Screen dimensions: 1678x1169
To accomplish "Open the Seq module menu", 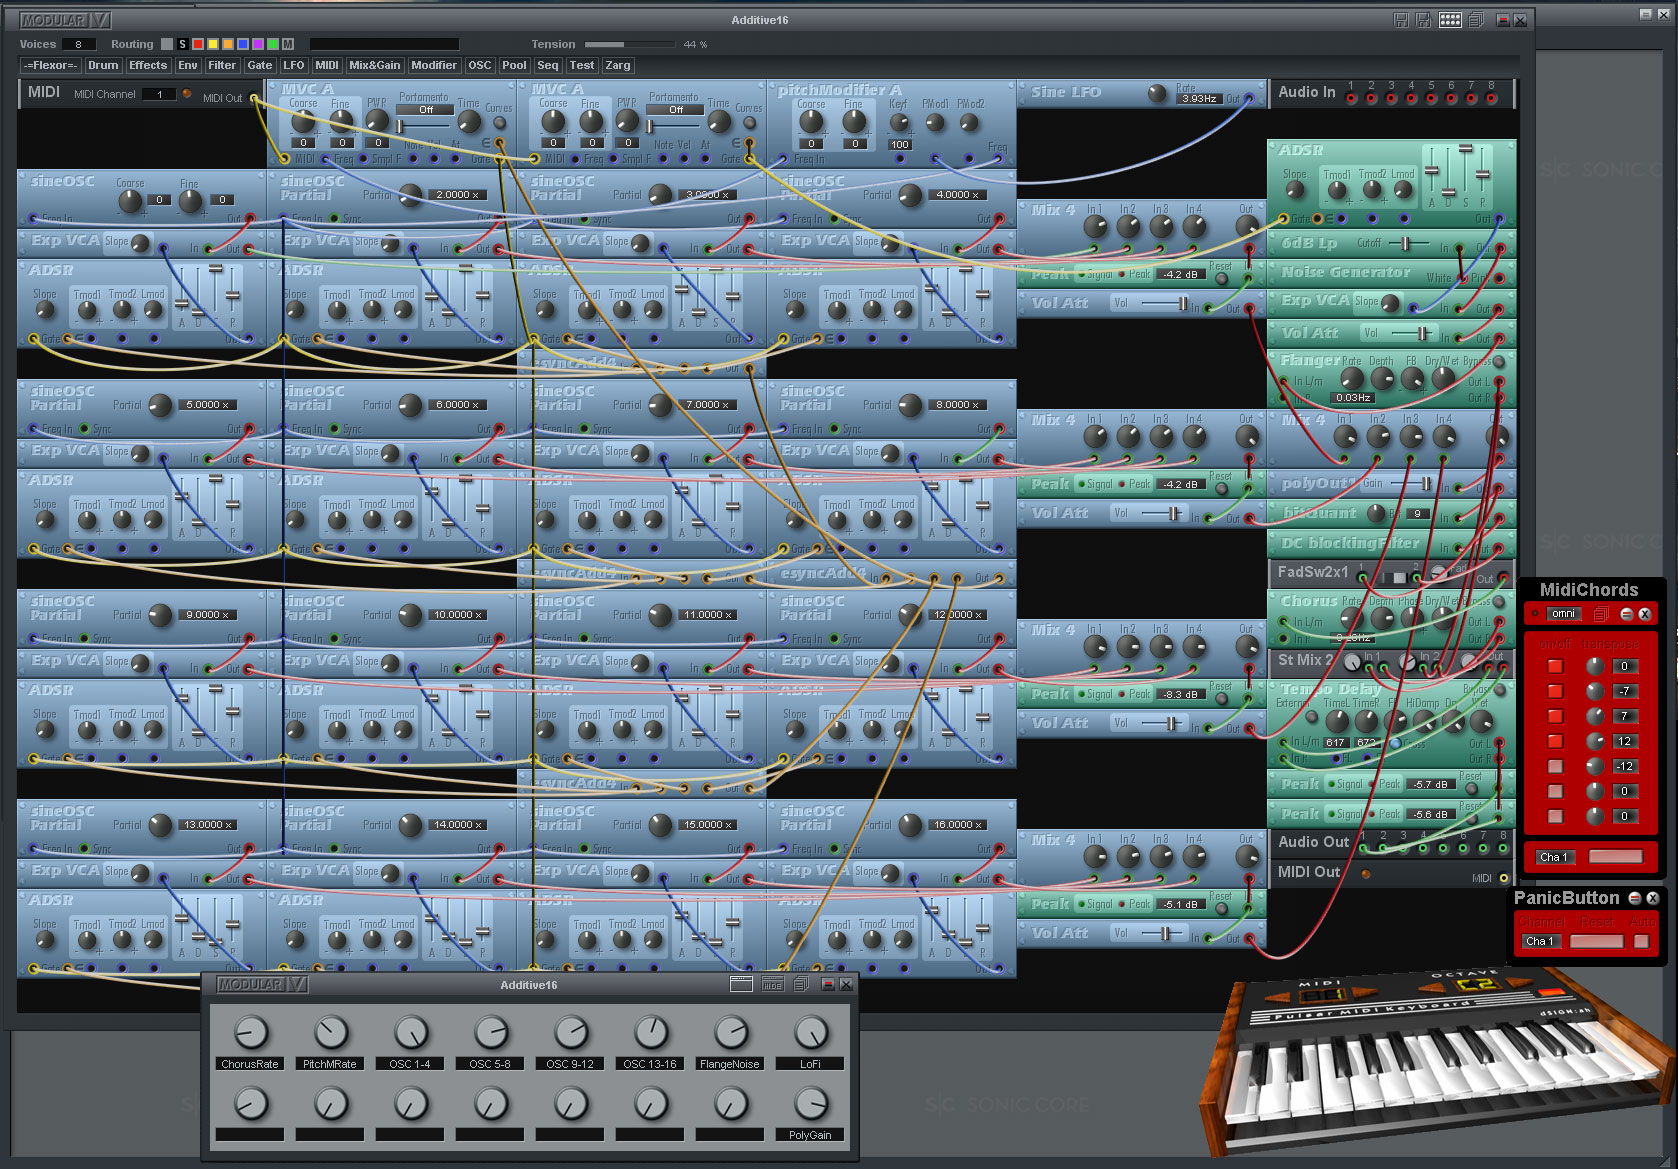I will pos(548,65).
